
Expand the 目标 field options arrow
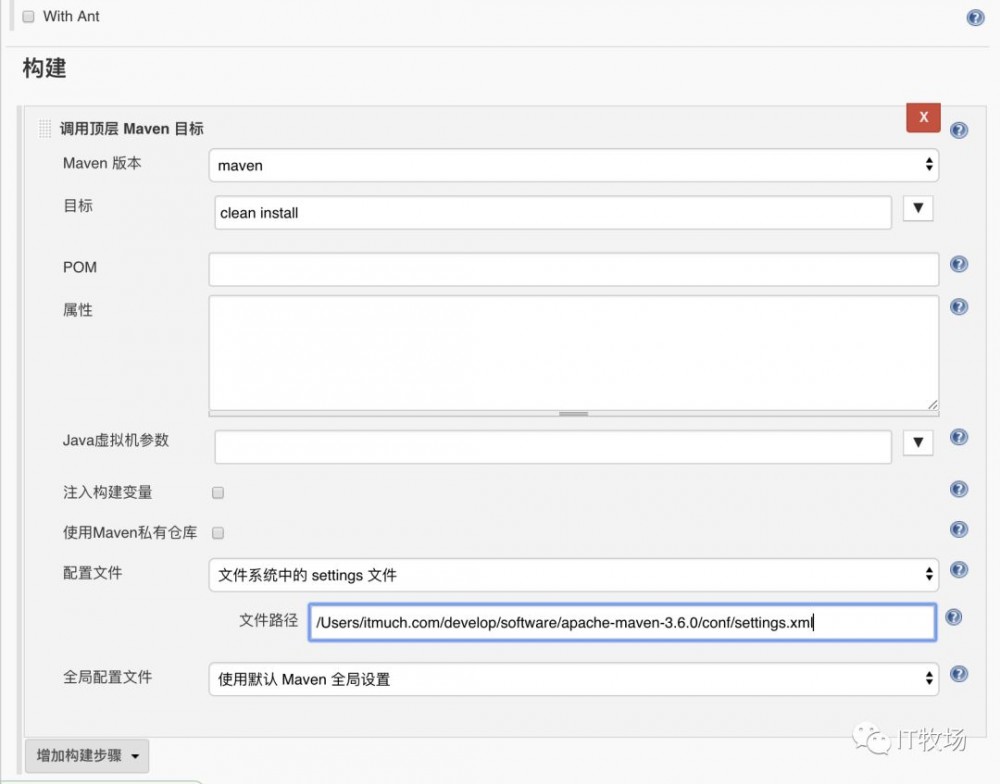917,208
